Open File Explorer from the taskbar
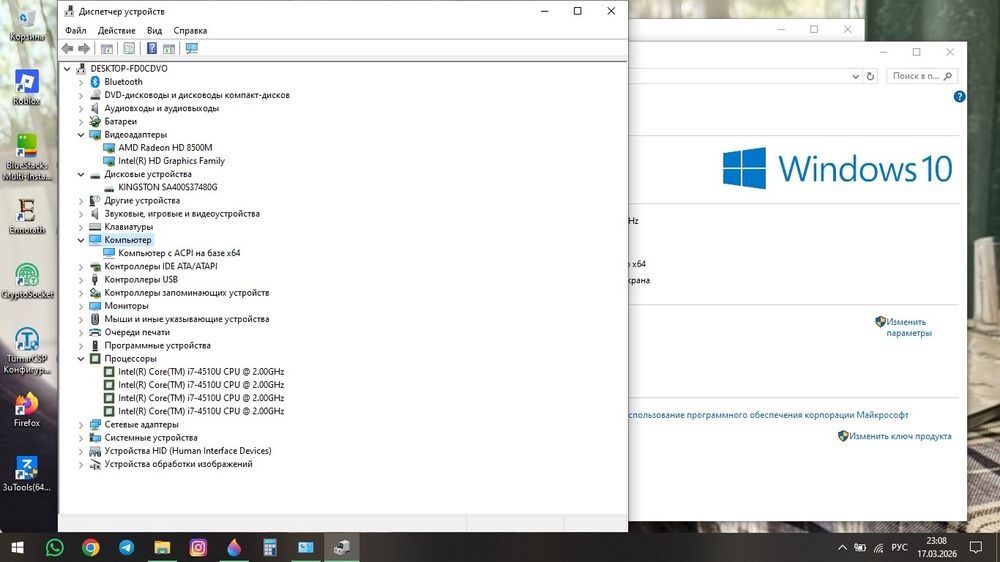The width and height of the screenshot is (1000, 562). point(162,547)
